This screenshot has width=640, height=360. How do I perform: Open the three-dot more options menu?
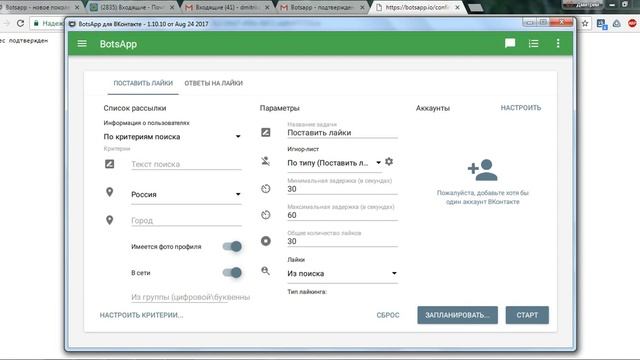coord(558,43)
